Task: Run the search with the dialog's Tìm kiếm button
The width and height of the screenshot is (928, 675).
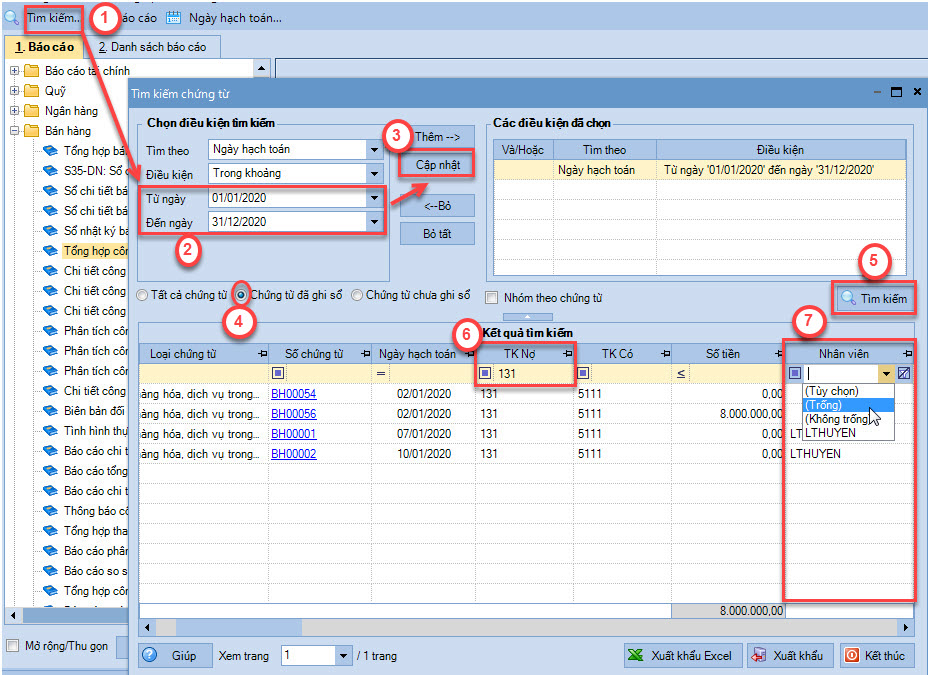Action: [x=874, y=298]
